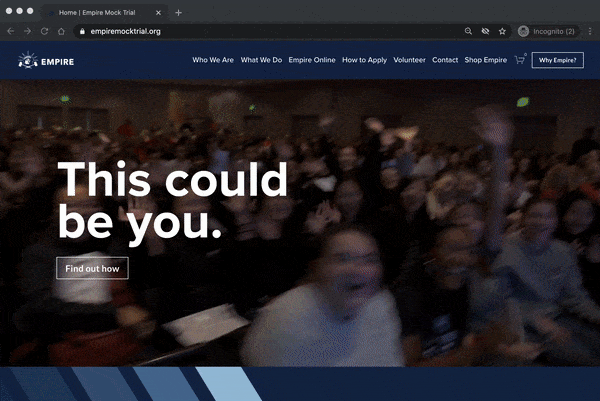
Task: Open the shopping cart icon
Action: click(x=520, y=60)
